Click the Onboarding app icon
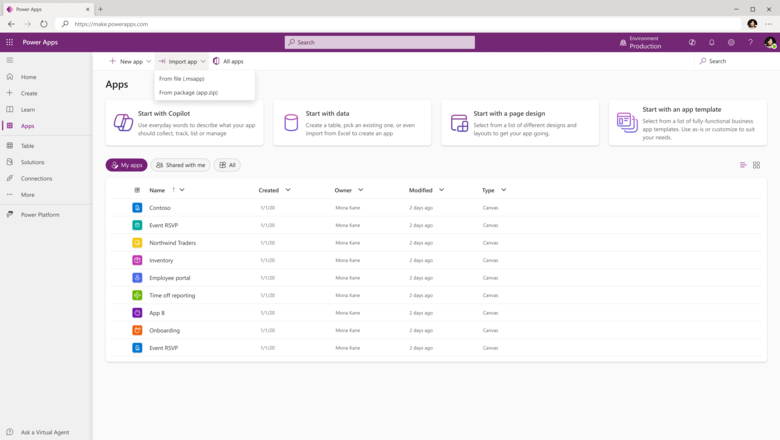The height and width of the screenshot is (440, 780). click(137, 330)
